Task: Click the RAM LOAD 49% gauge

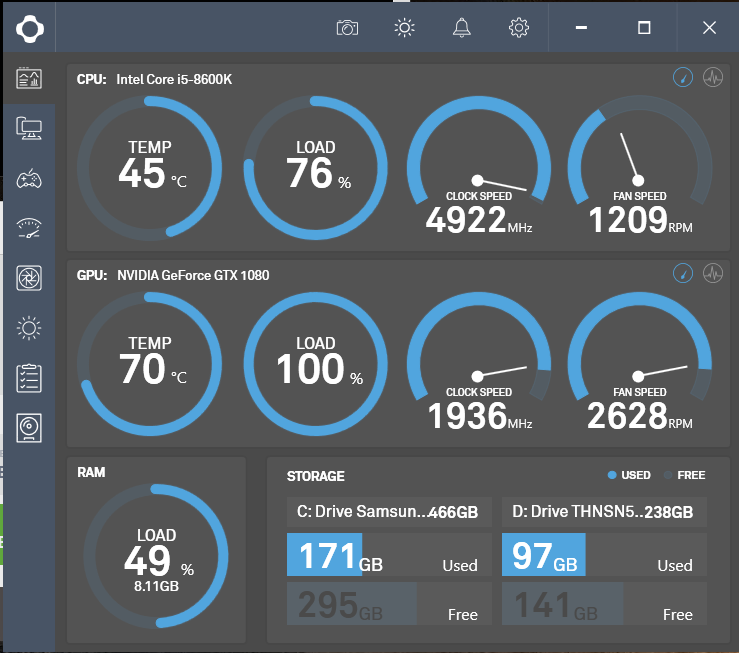Action: click(156, 556)
